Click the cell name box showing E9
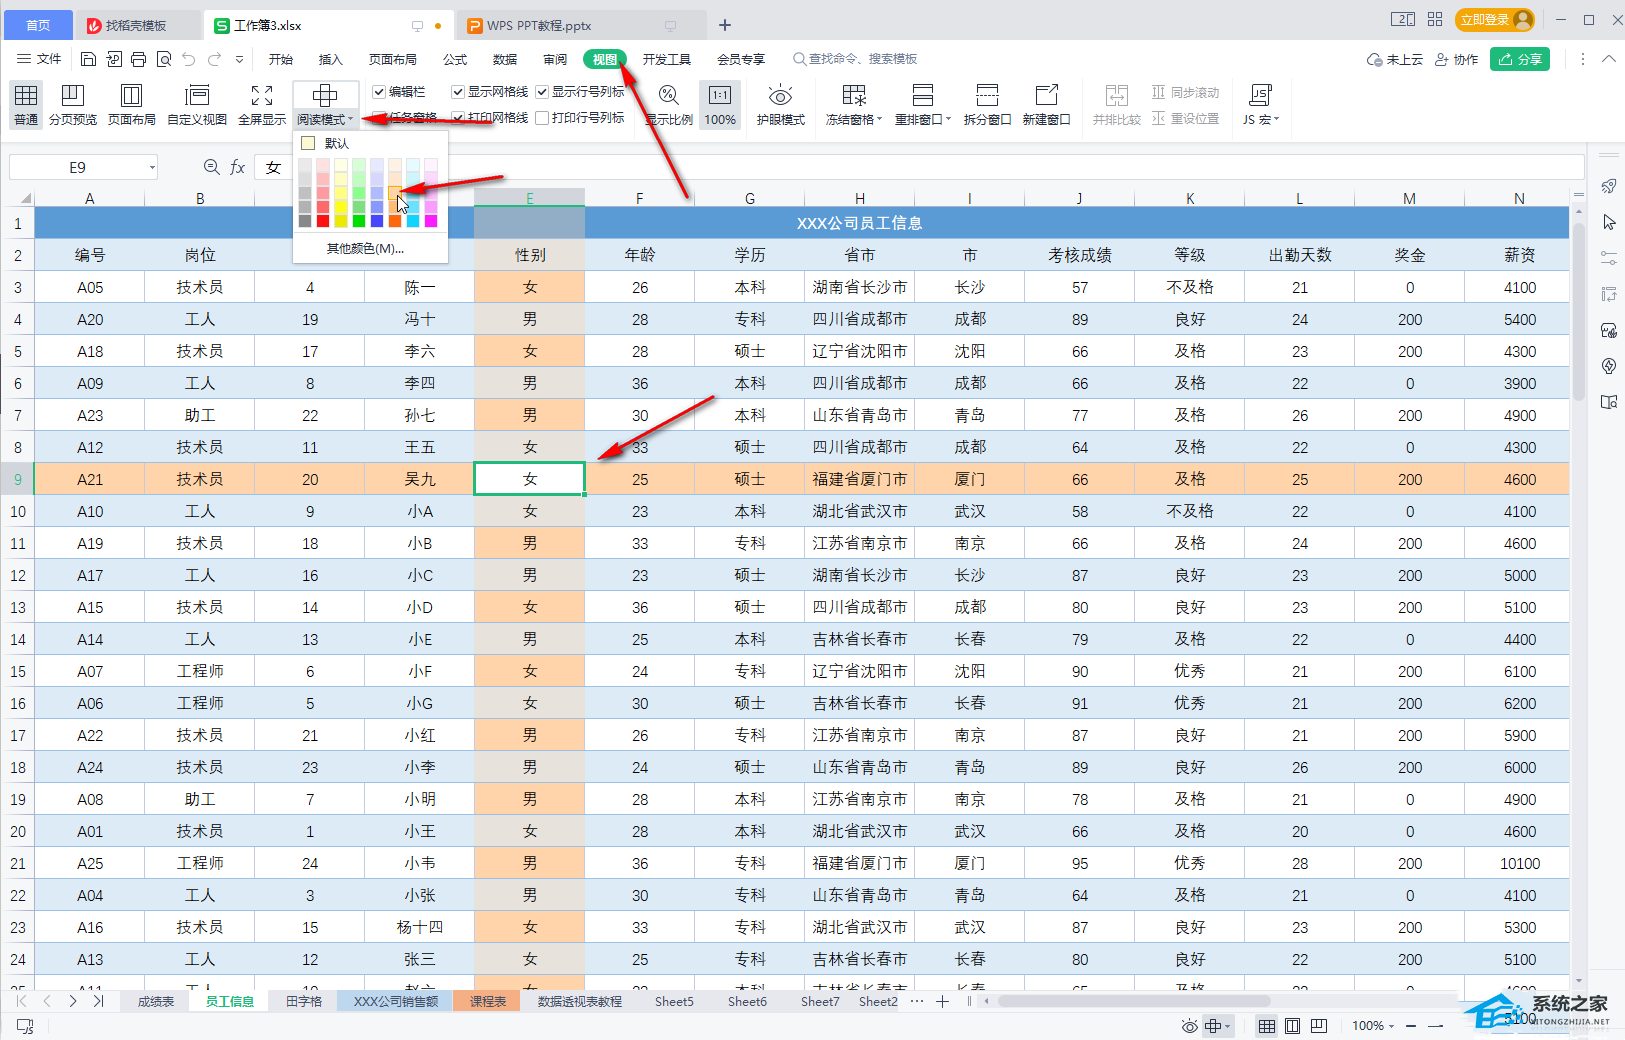 [x=78, y=167]
